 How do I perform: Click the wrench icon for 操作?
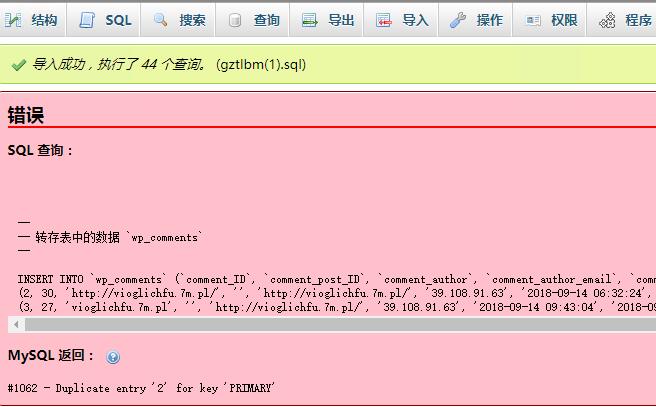click(458, 20)
